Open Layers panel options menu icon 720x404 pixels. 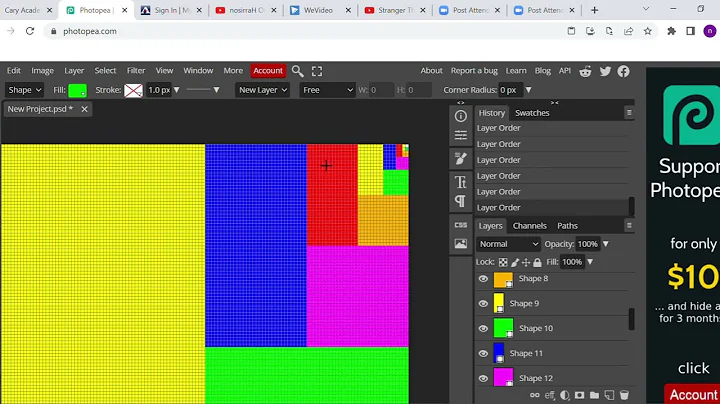pos(629,225)
